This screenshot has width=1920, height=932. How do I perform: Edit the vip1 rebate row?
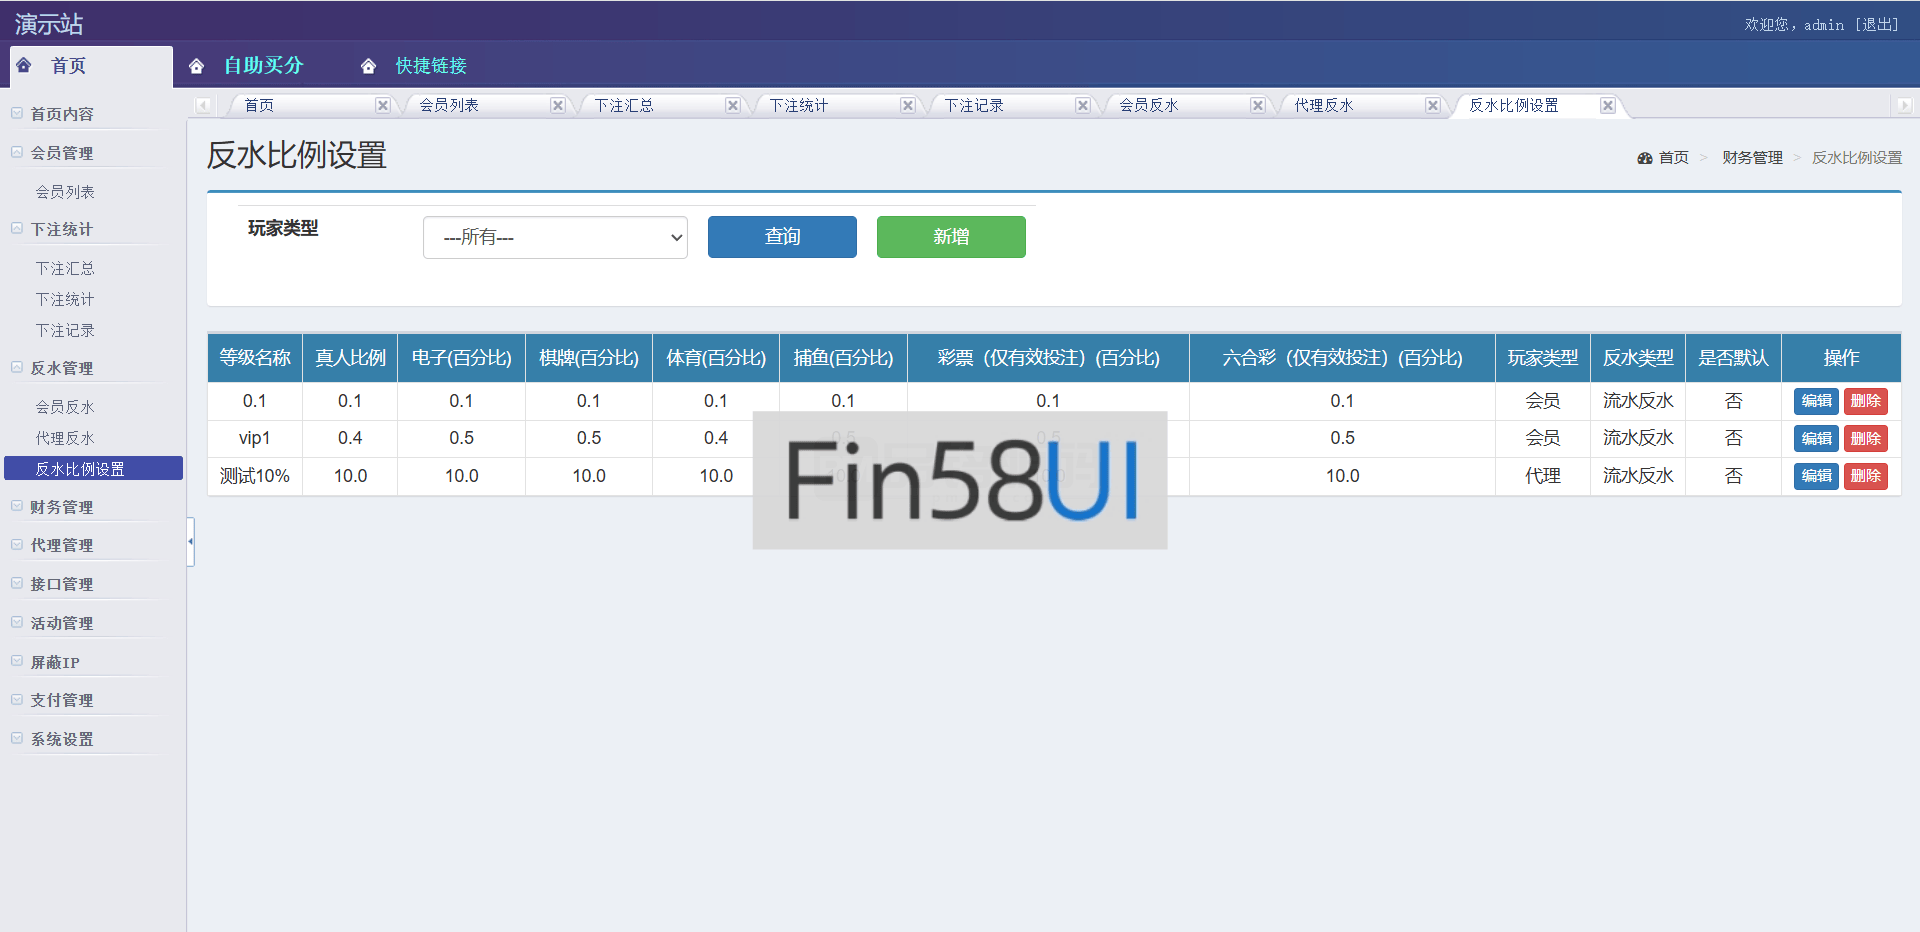1815,438
